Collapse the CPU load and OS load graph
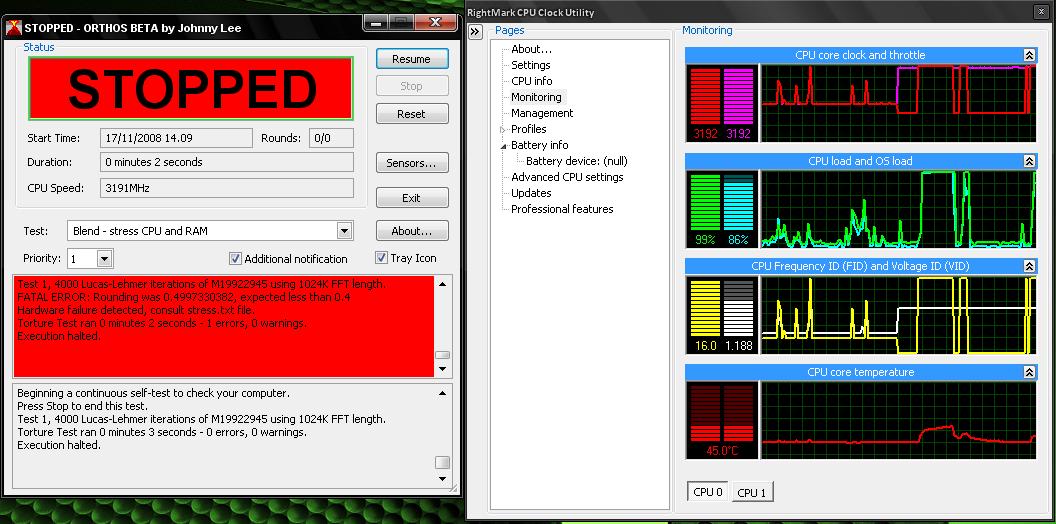1056x524 pixels. tap(1029, 161)
